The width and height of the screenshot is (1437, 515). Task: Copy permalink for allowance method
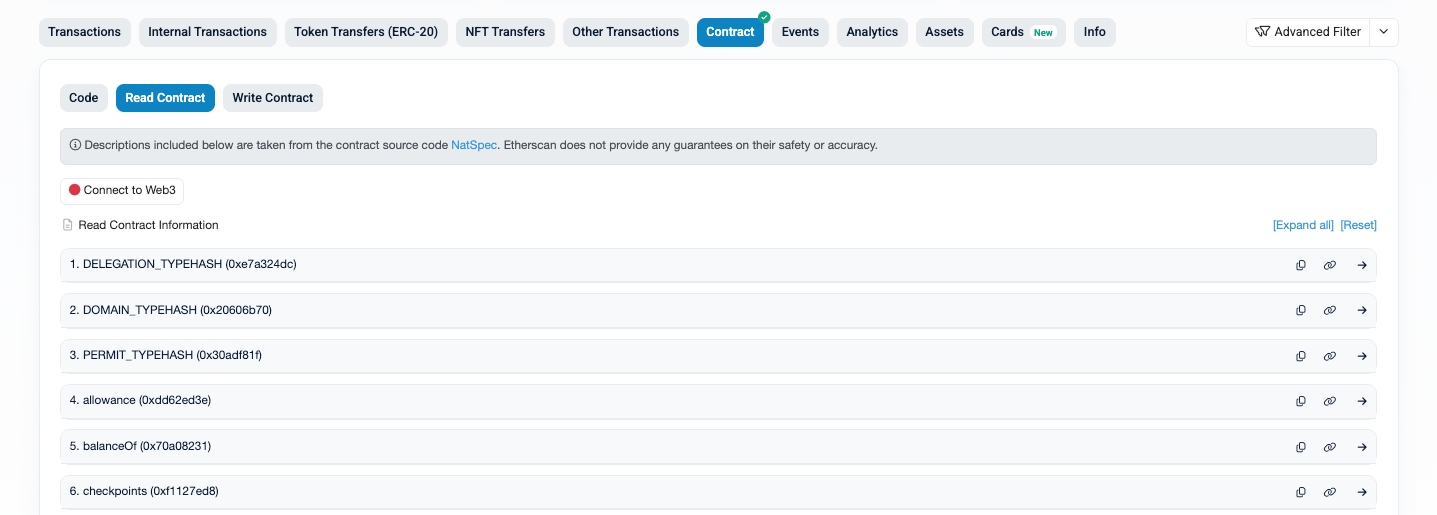pyautogui.click(x=1330, y=401)
